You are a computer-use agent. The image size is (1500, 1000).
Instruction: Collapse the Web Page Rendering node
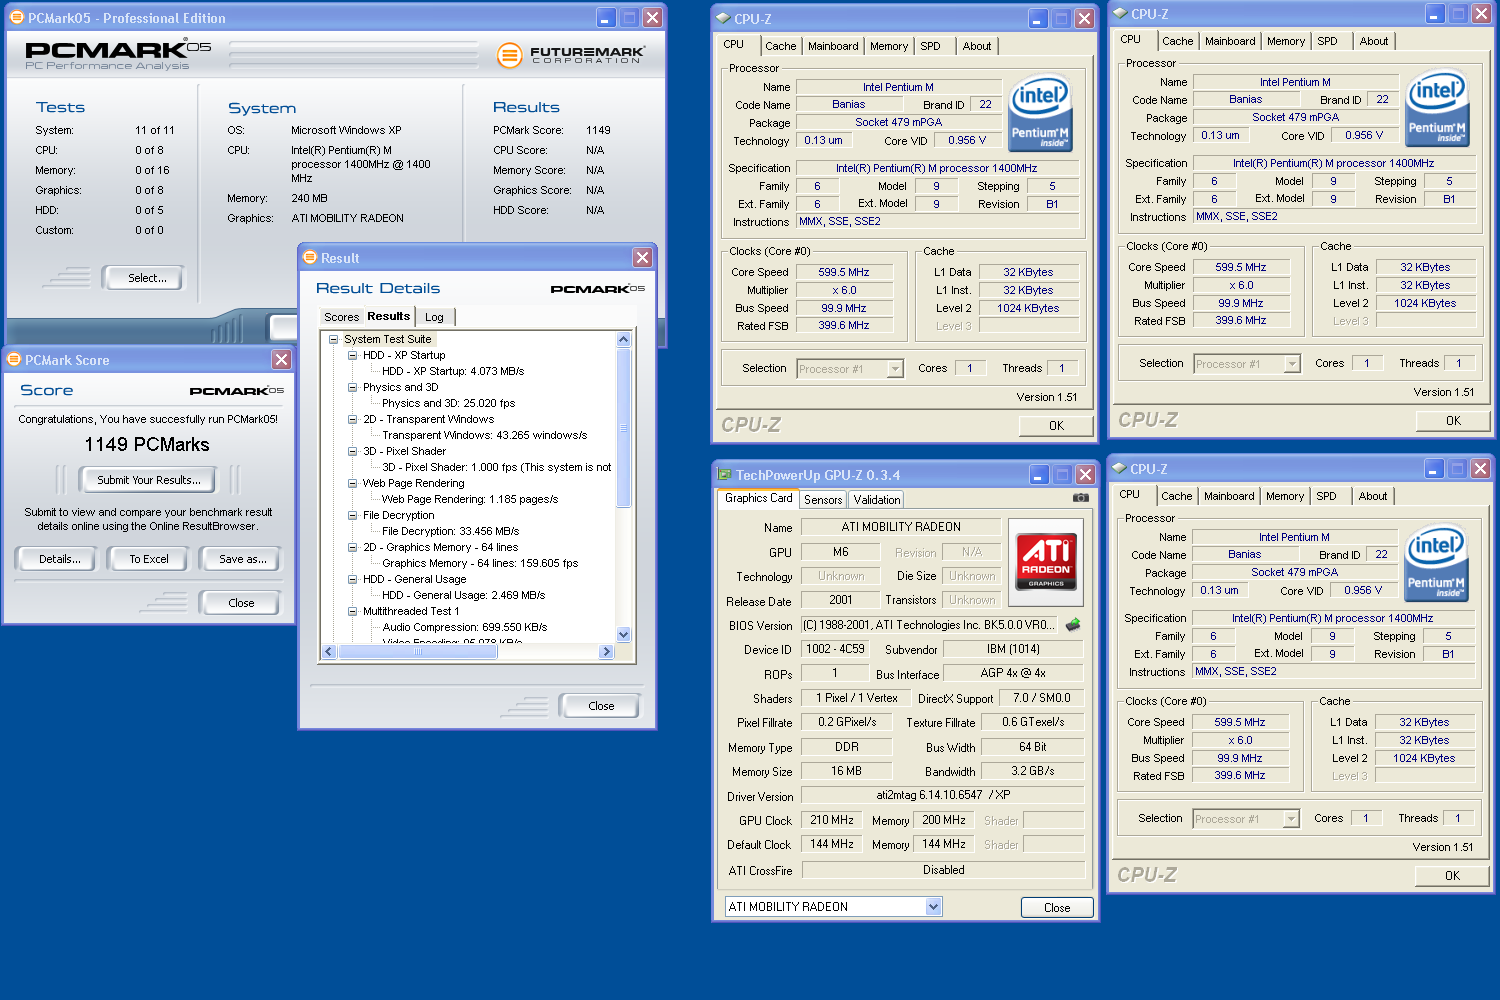tap(352, 483)
